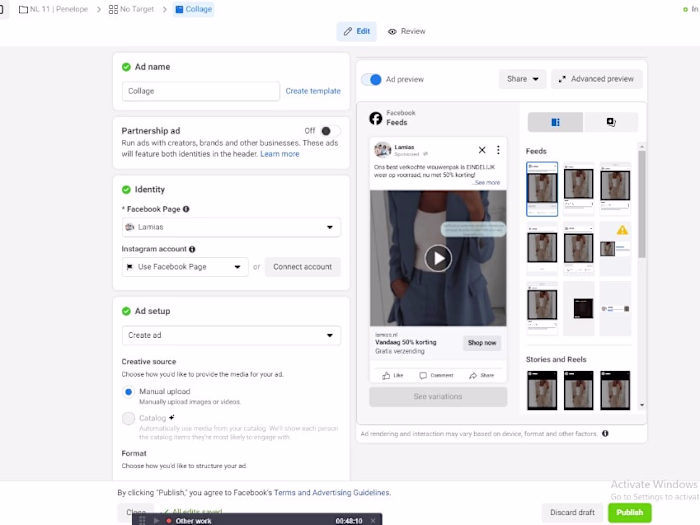Click the ad rendering info icon
The height and width of the screenshot is (525, 700).
[x=605, y=433]
